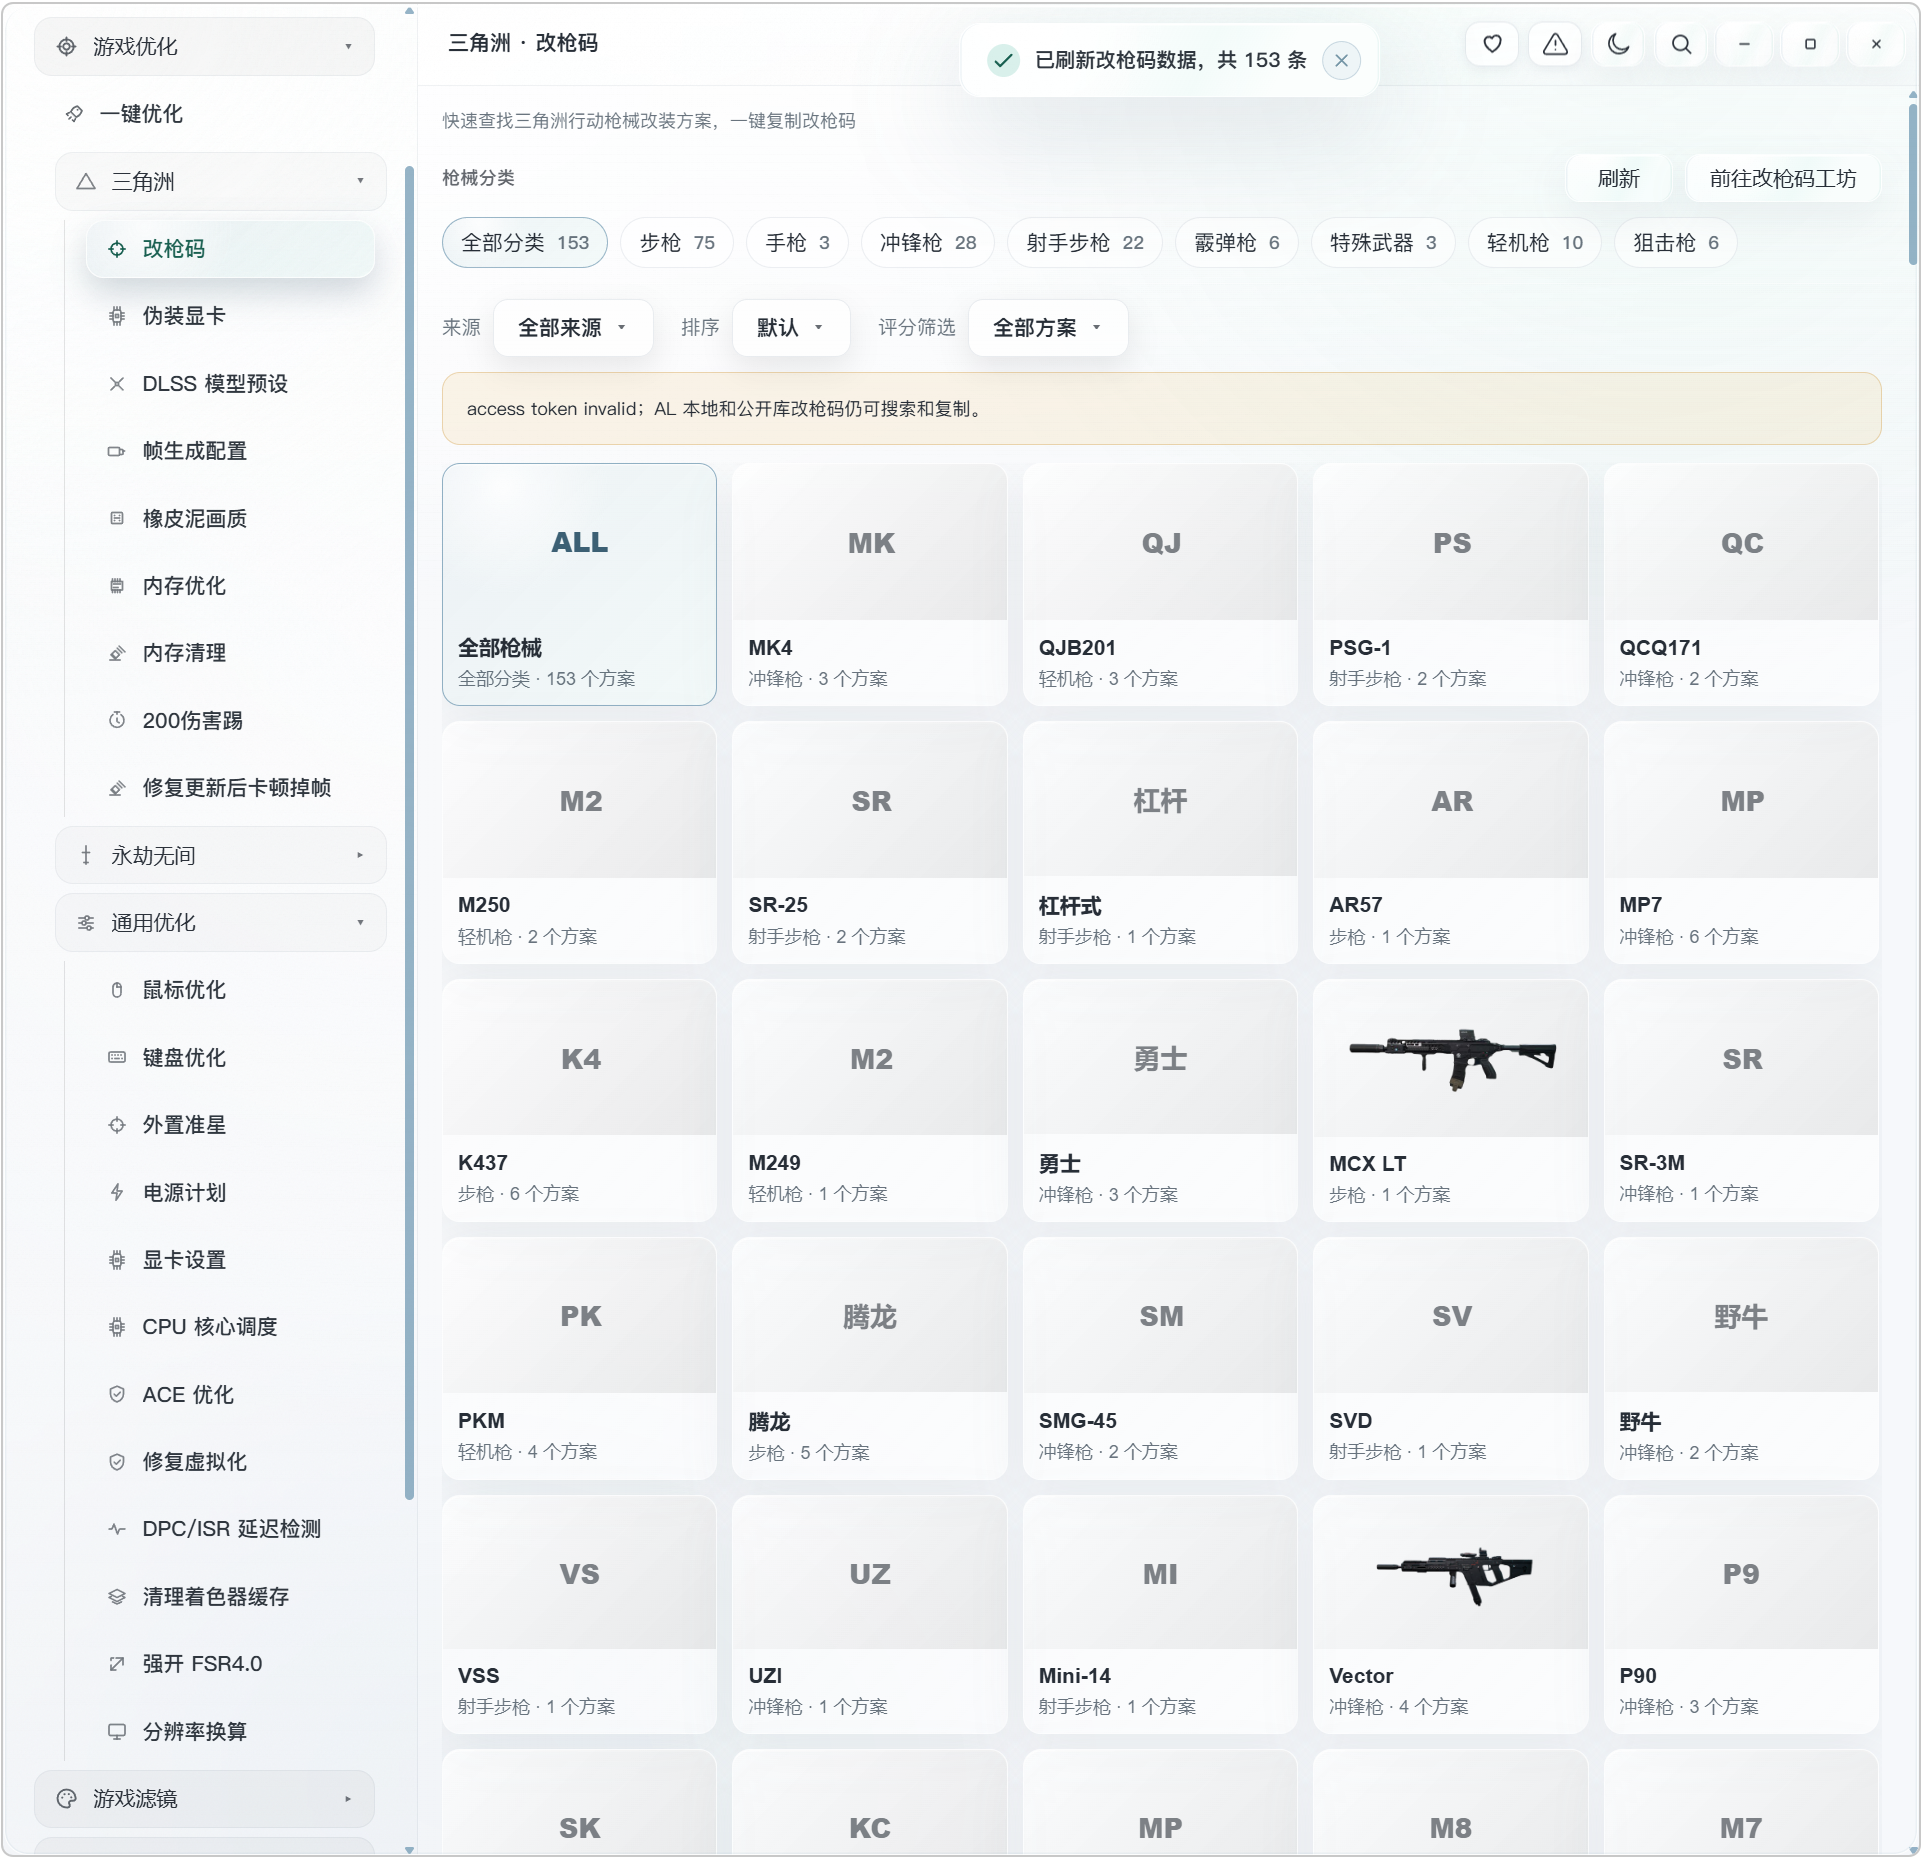
Task: Click the sidebar vertical scrollbar
Action: point(409,833)
